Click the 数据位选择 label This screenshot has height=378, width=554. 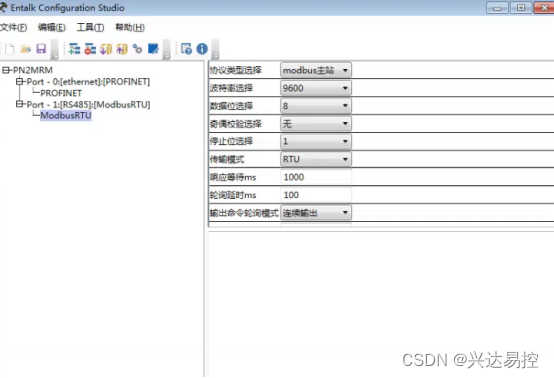[231, 106]
